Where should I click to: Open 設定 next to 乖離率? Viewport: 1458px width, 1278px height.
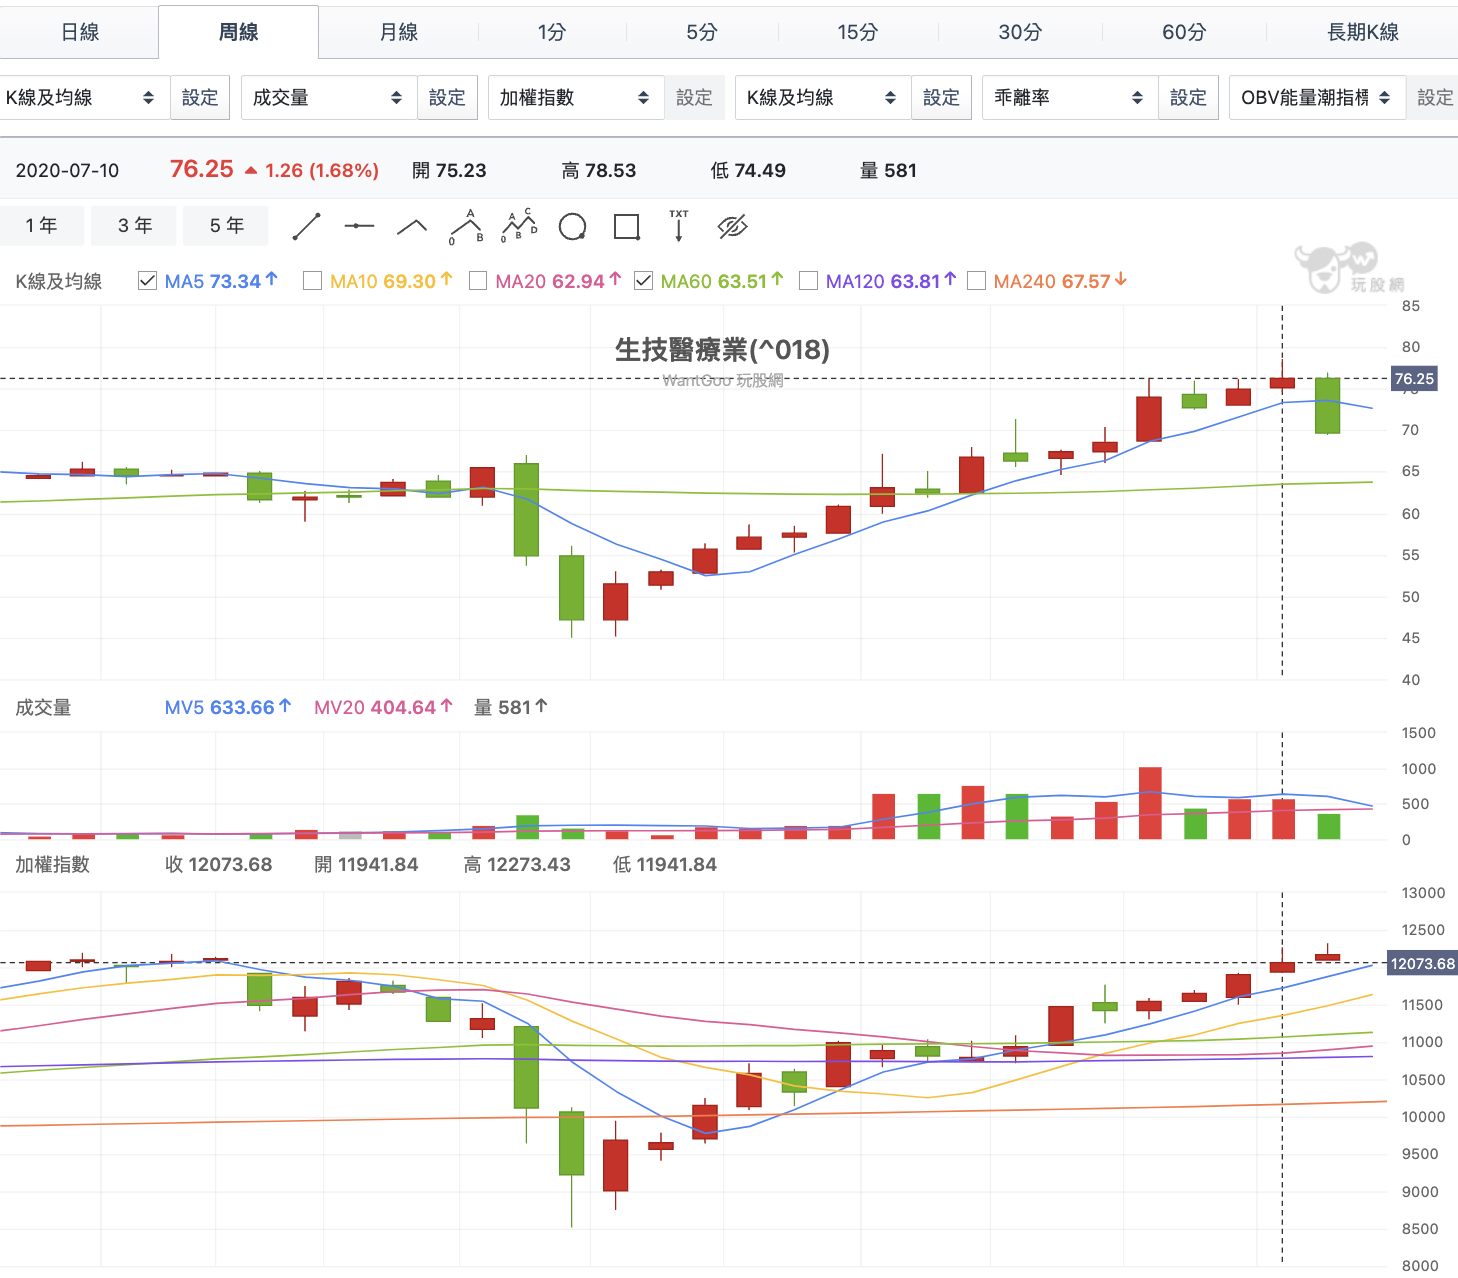(1188, 97)
